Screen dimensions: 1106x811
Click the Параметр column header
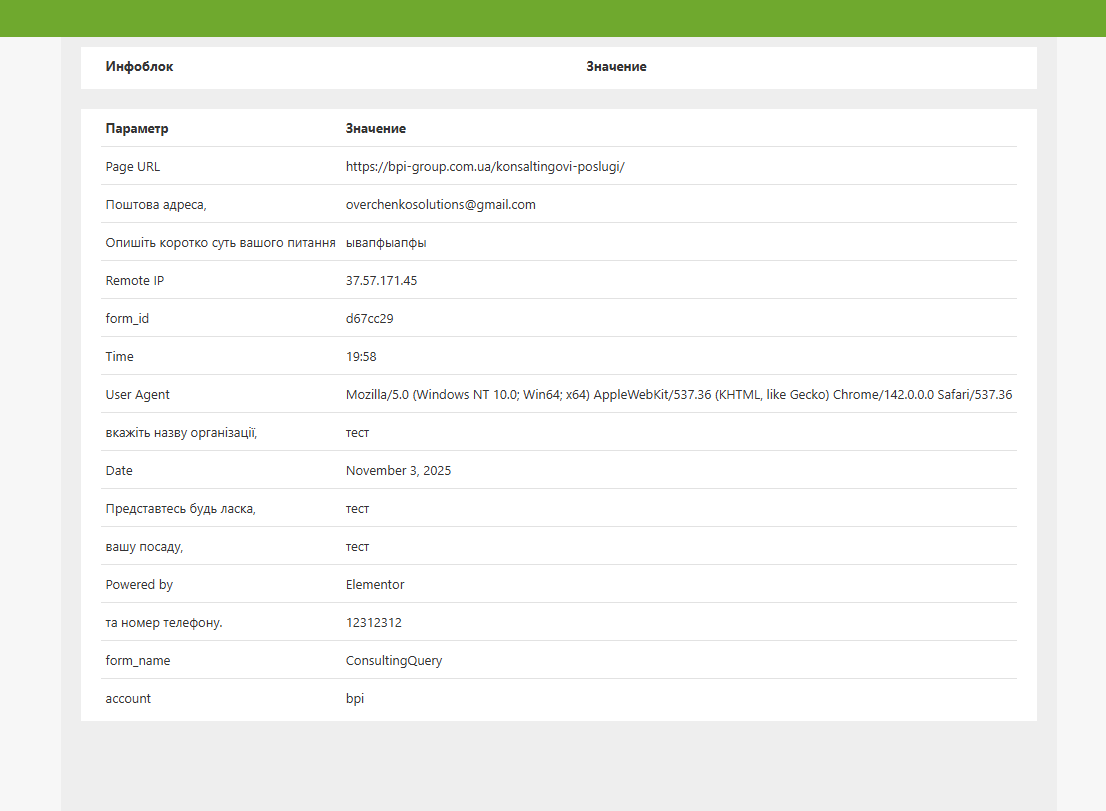(x=137, y=128)
